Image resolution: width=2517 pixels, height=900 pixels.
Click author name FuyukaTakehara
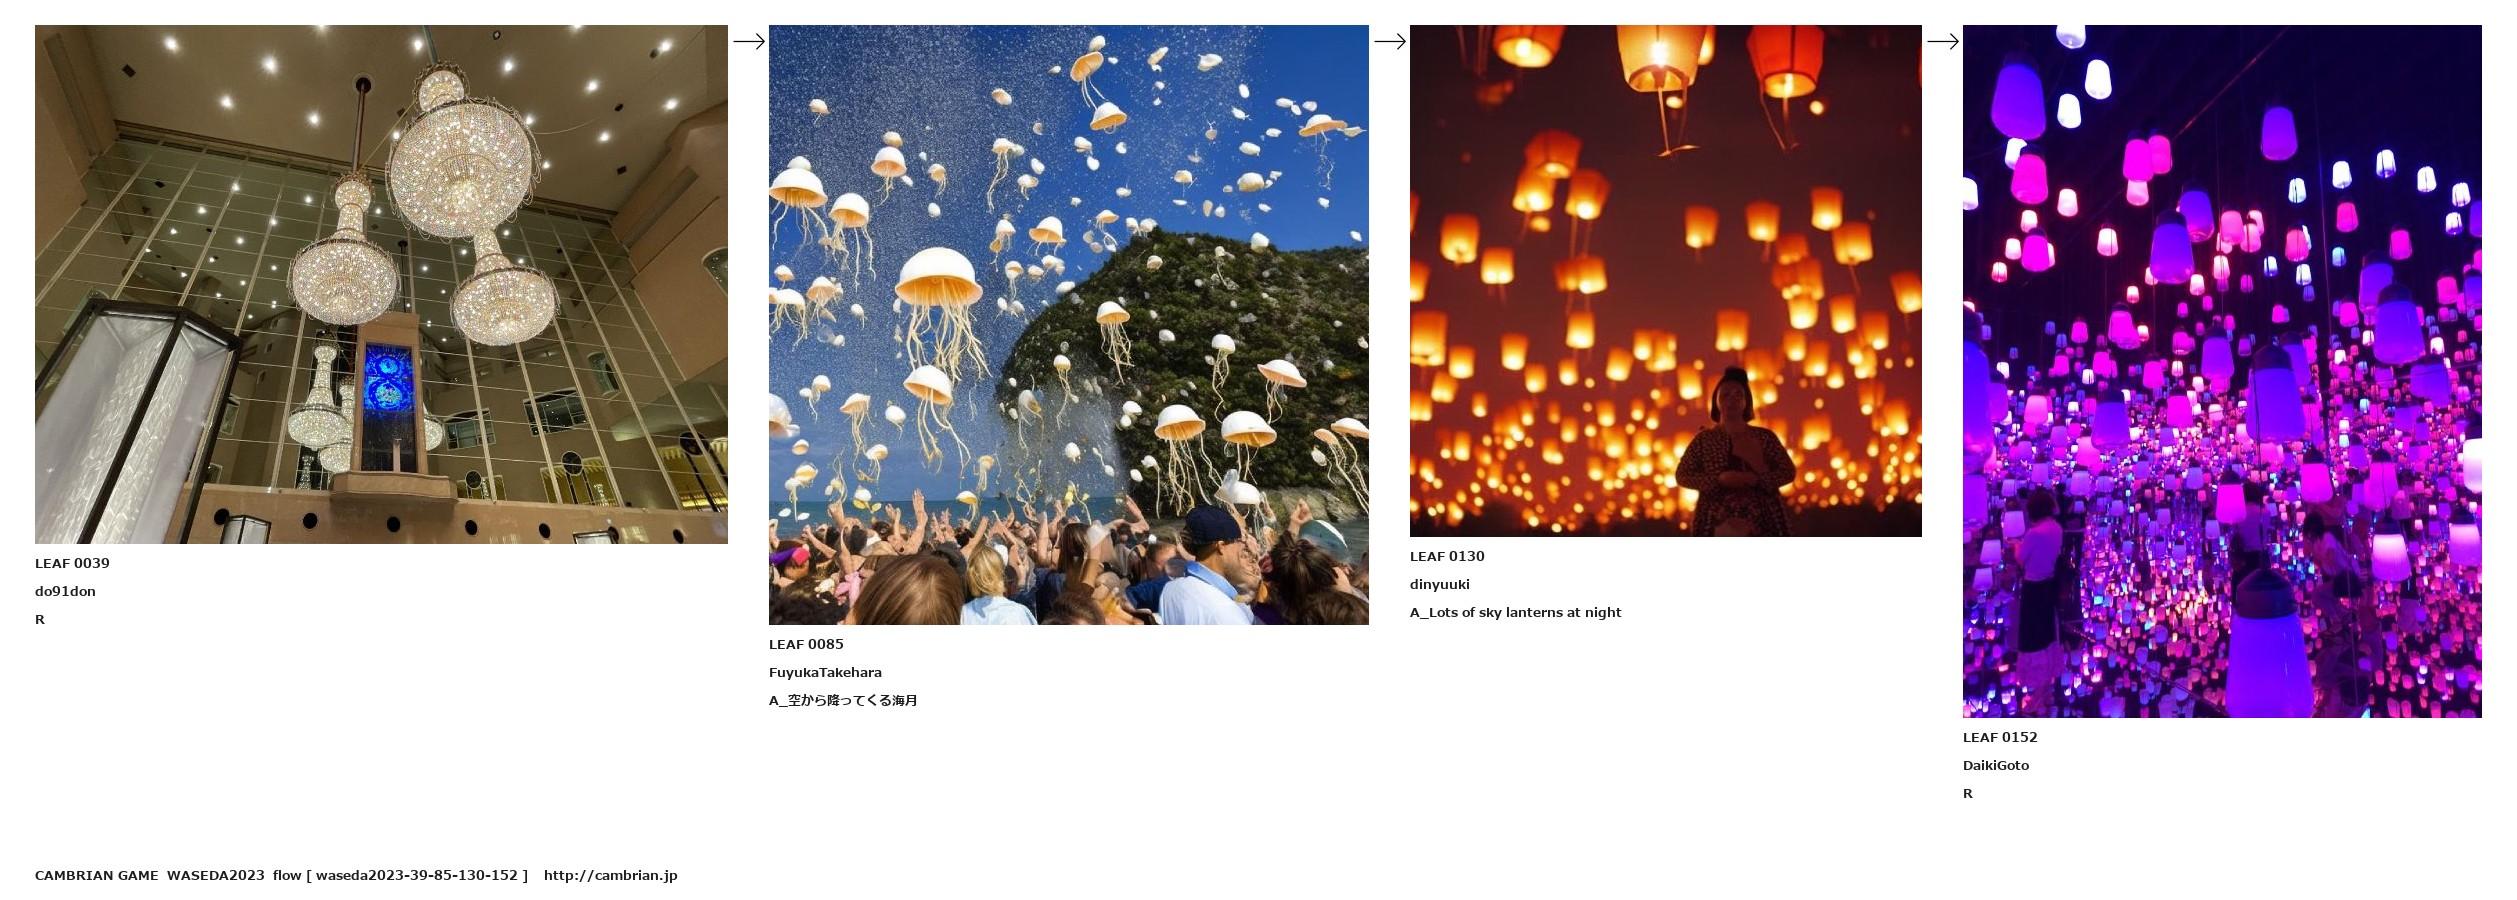click(x=825, y=672)
